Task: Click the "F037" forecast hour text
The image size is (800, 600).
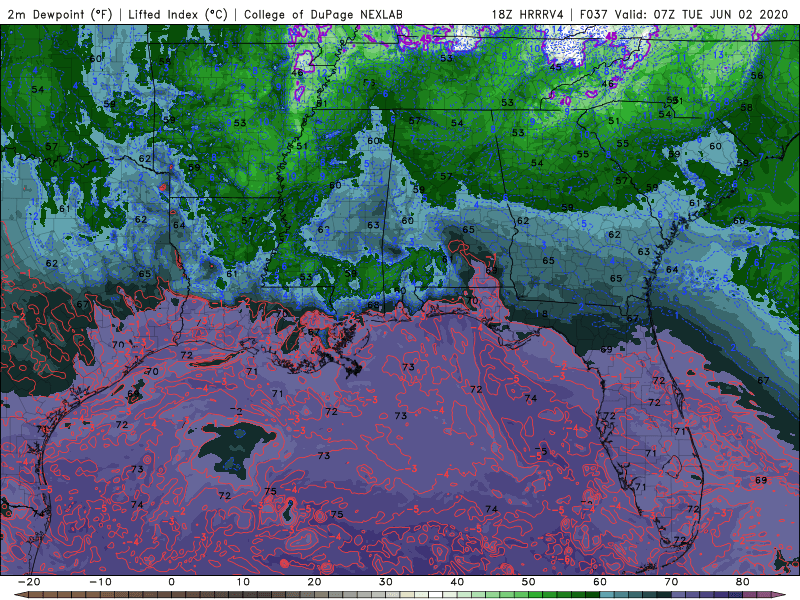Action: point(595,14)
